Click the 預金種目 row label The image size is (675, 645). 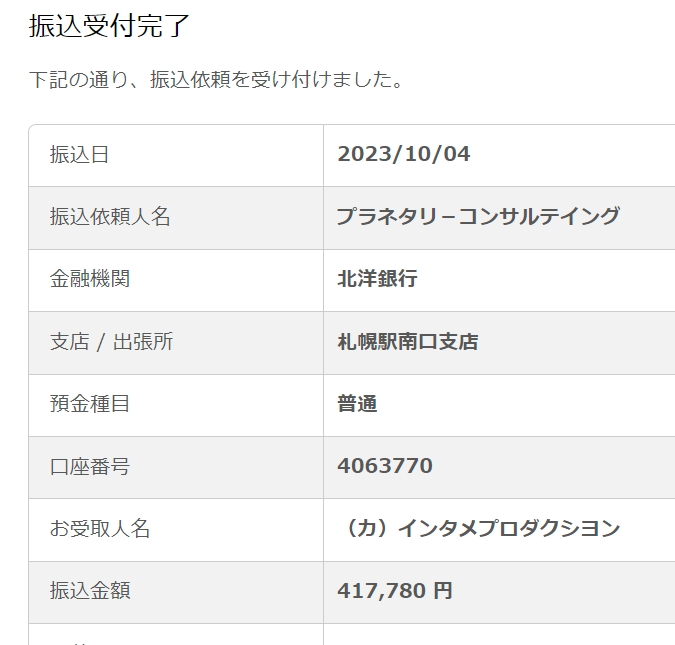point(90,404)
